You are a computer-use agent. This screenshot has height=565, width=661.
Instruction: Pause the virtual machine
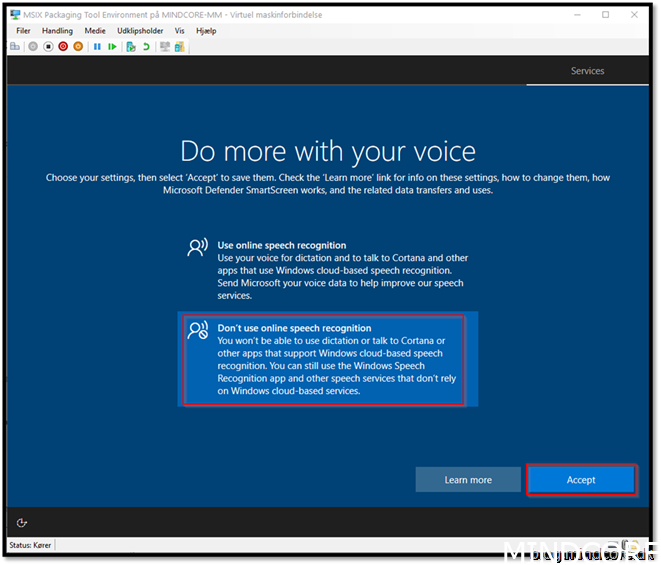click(x=97, y=46)
